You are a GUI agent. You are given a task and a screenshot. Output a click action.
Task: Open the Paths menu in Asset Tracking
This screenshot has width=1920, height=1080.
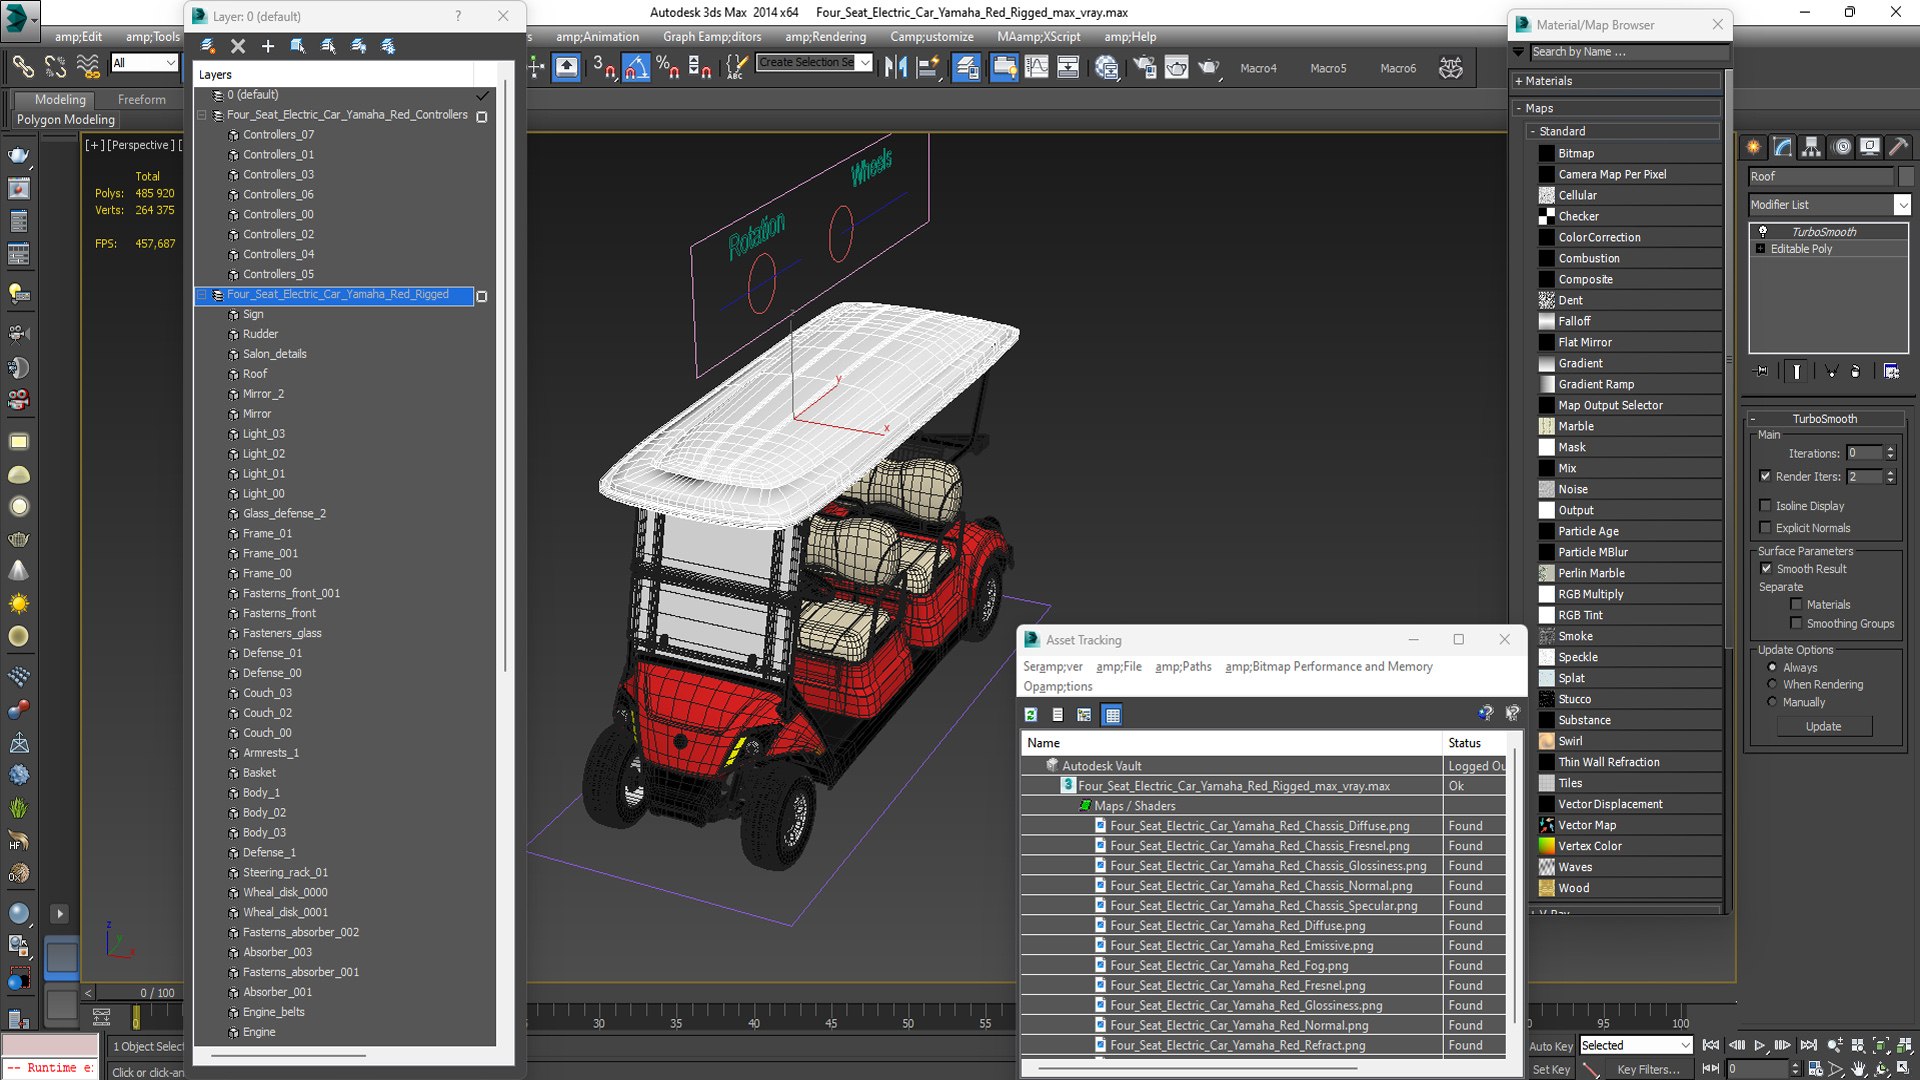pyautogui.click(x=1183, y=667)
